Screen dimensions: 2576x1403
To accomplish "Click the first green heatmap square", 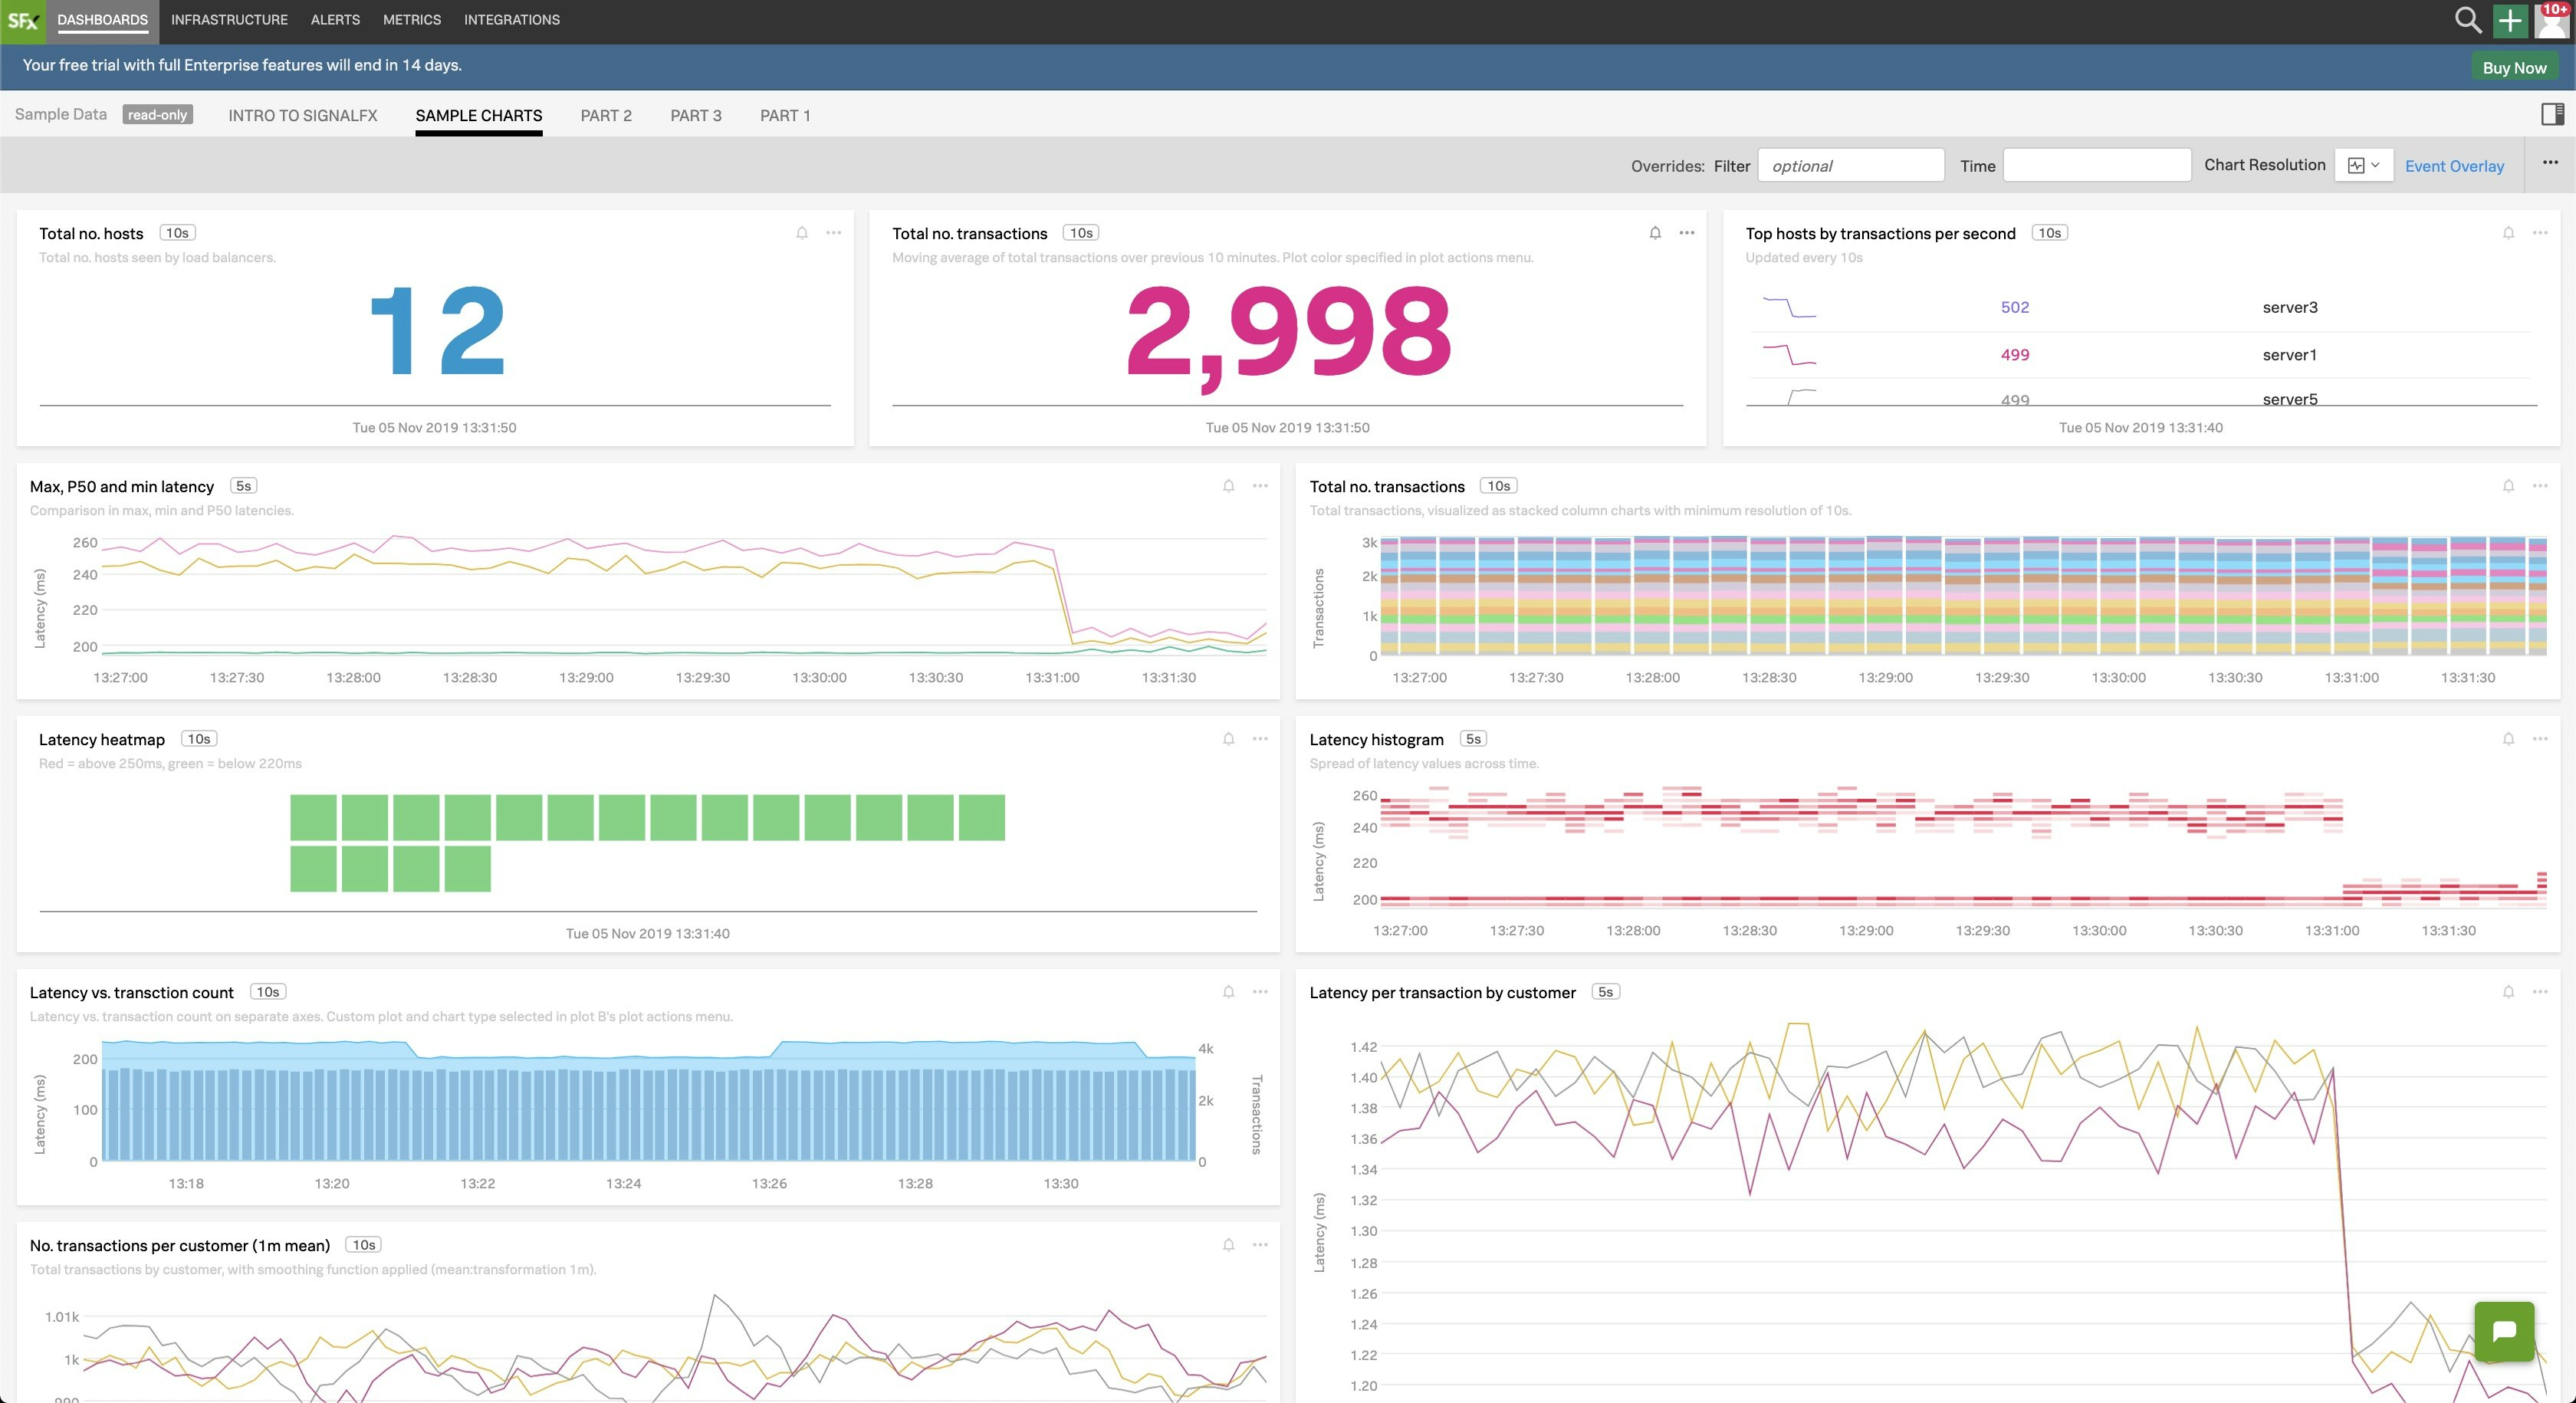I will click(313, 817).
